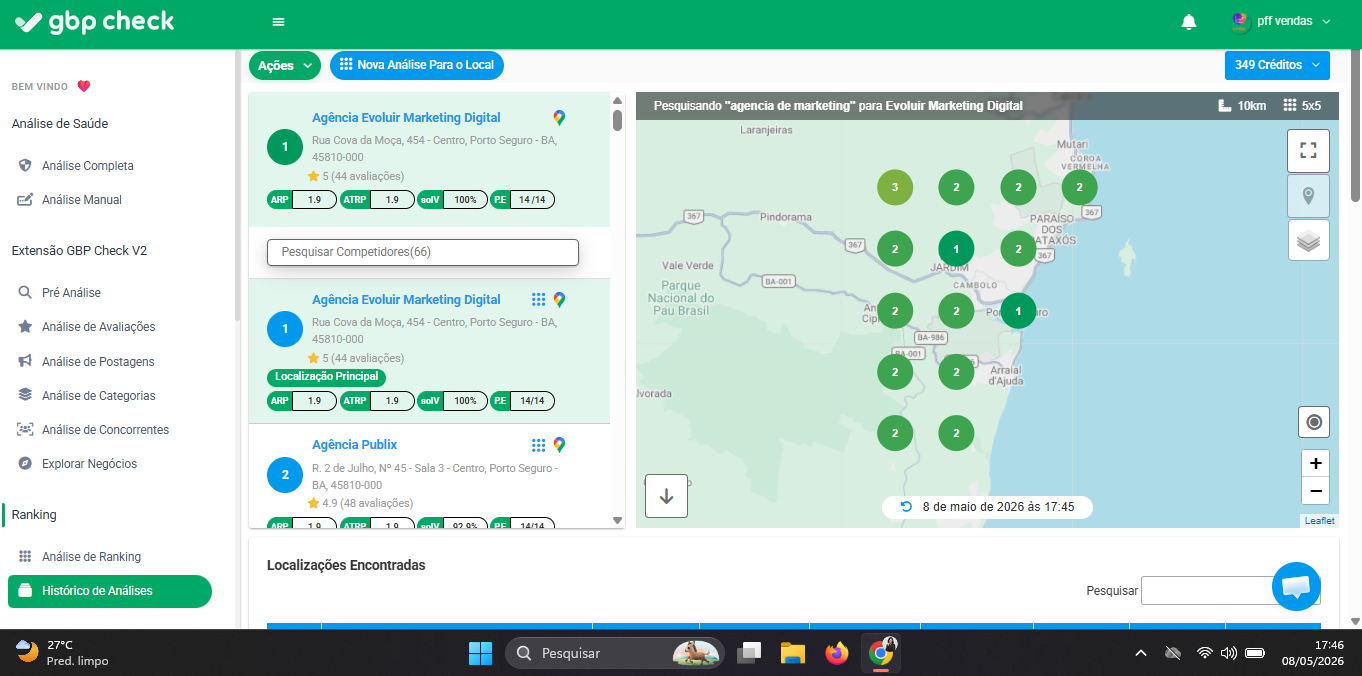Click the compass icon beside Explorar Negócios
The width and height of the screenshot is (1362, 676).
[x=25, y=464]
